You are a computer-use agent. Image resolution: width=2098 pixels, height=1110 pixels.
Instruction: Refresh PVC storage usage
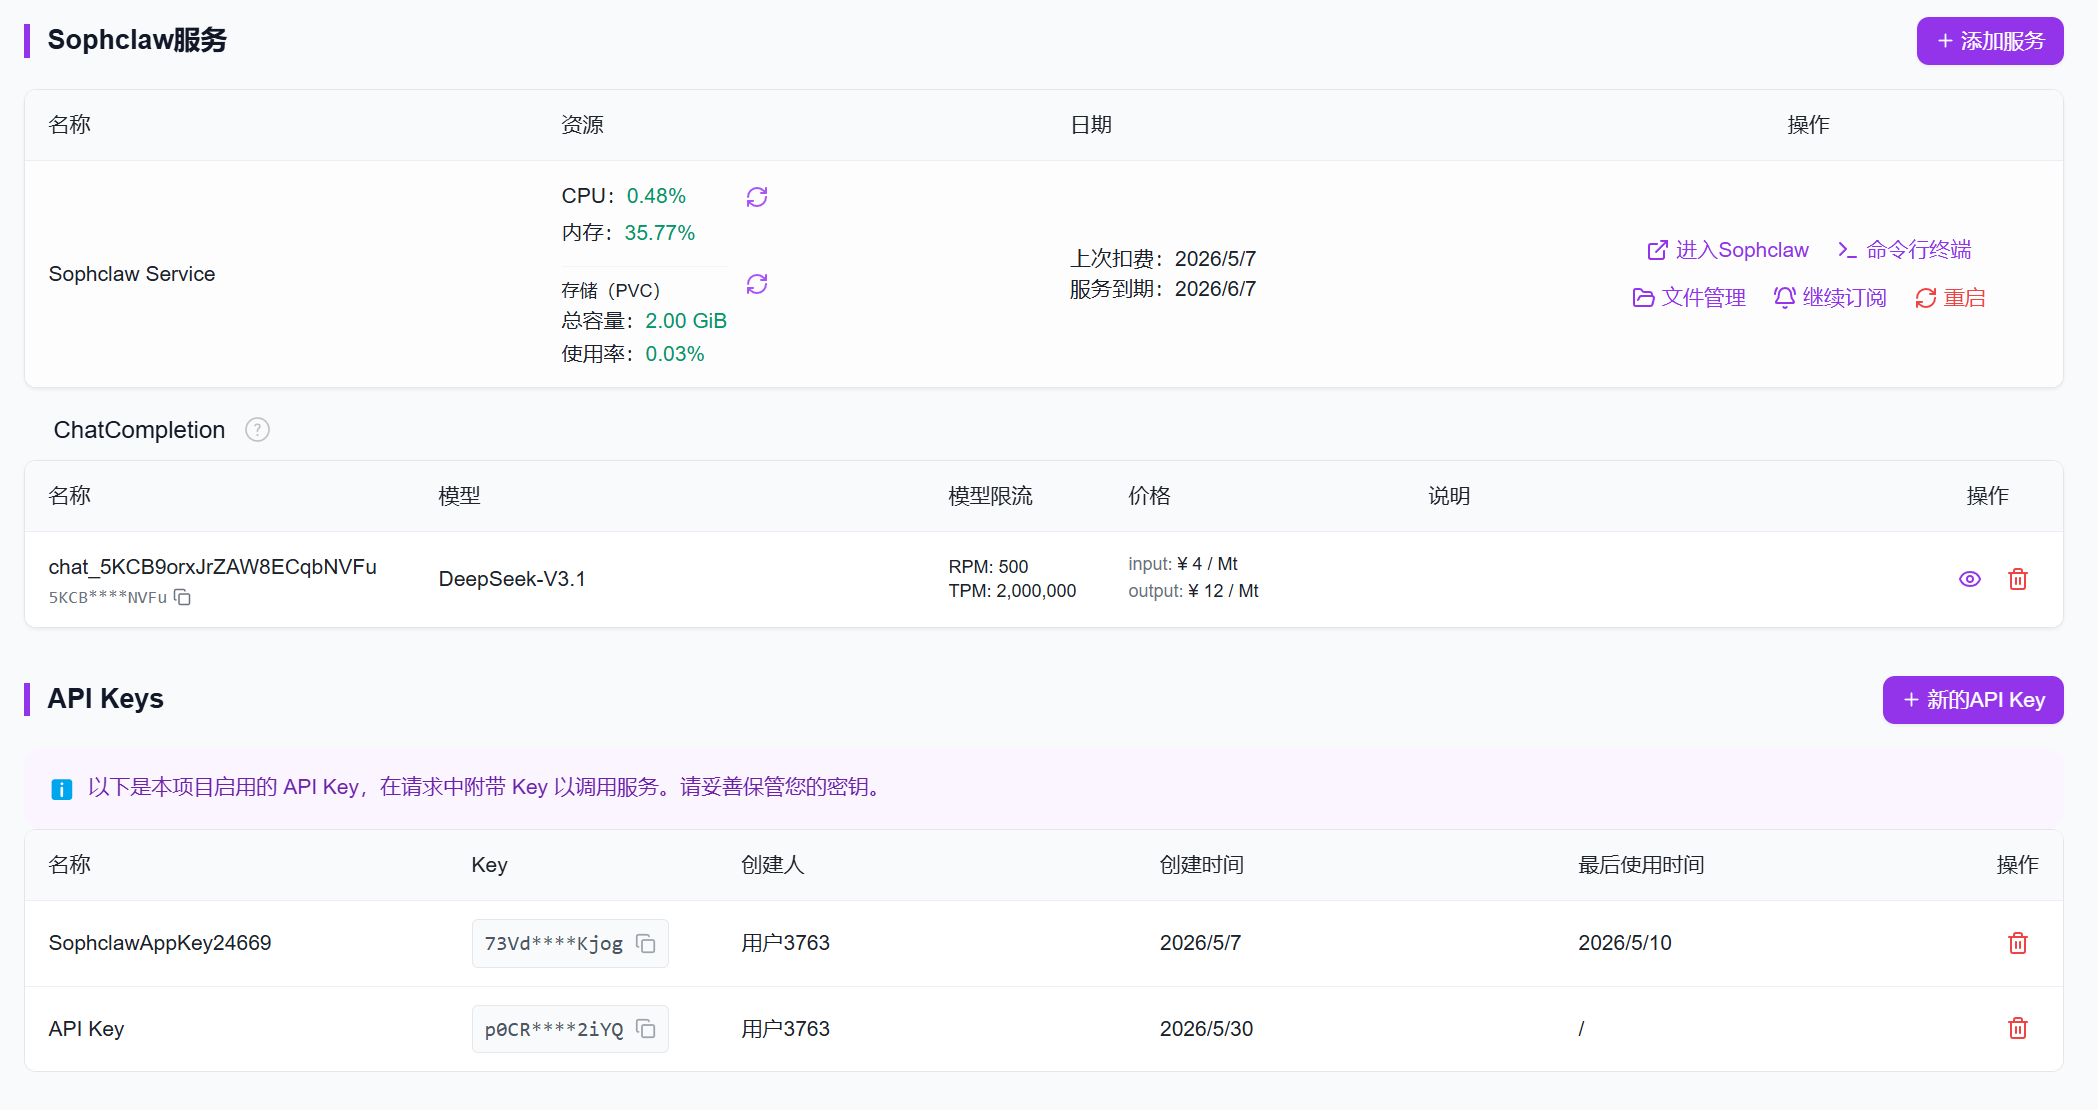(757, 284)
